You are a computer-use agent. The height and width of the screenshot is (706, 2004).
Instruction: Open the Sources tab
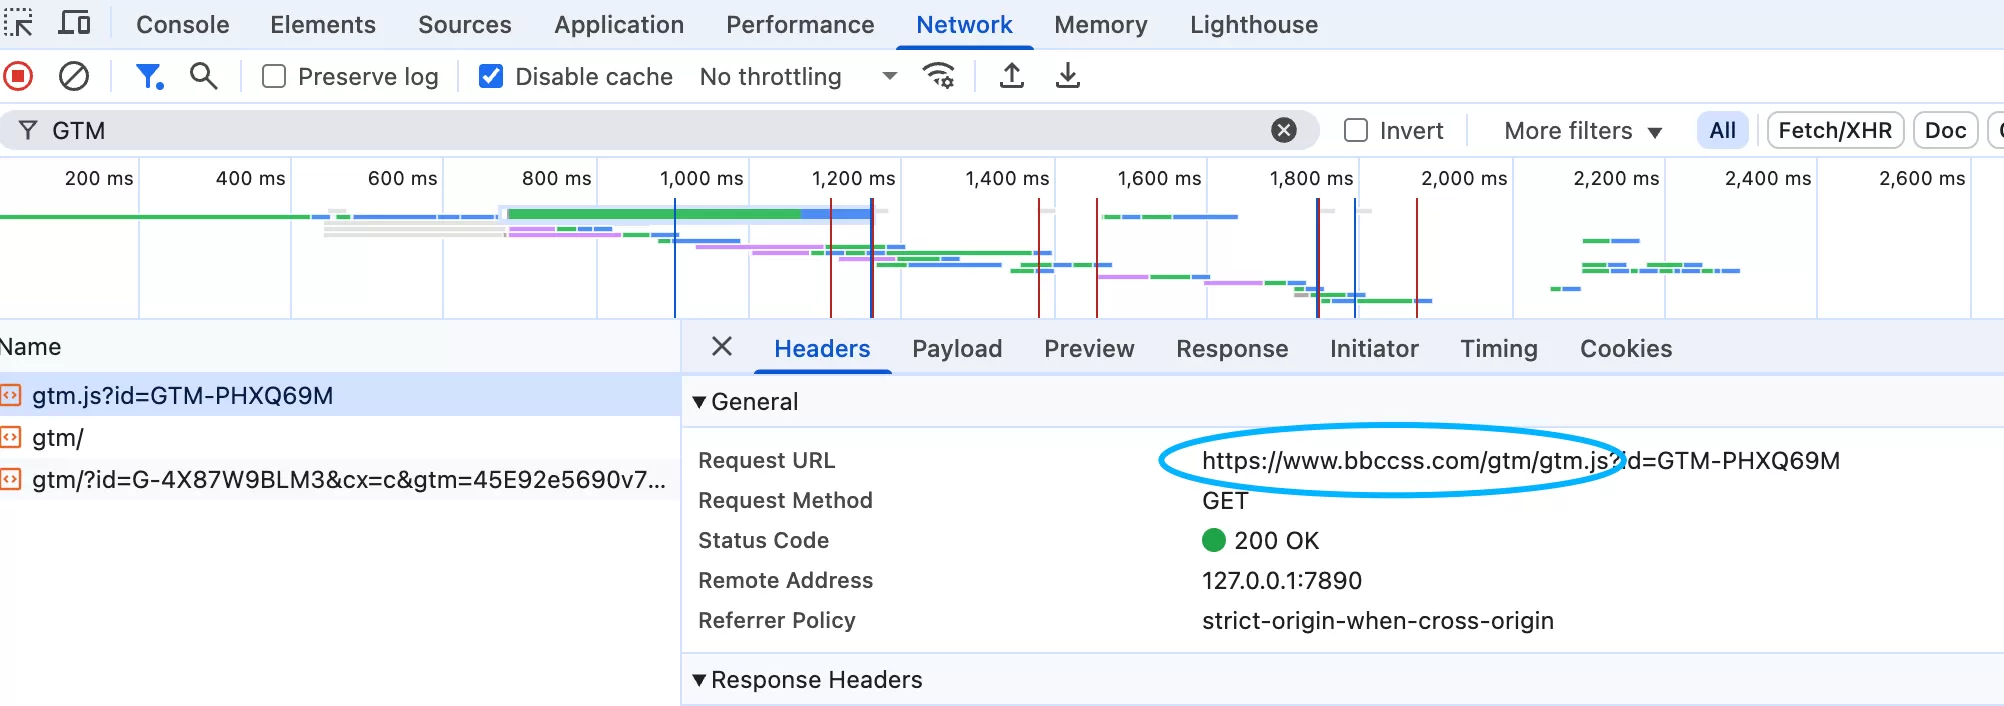tap(465, 24)
